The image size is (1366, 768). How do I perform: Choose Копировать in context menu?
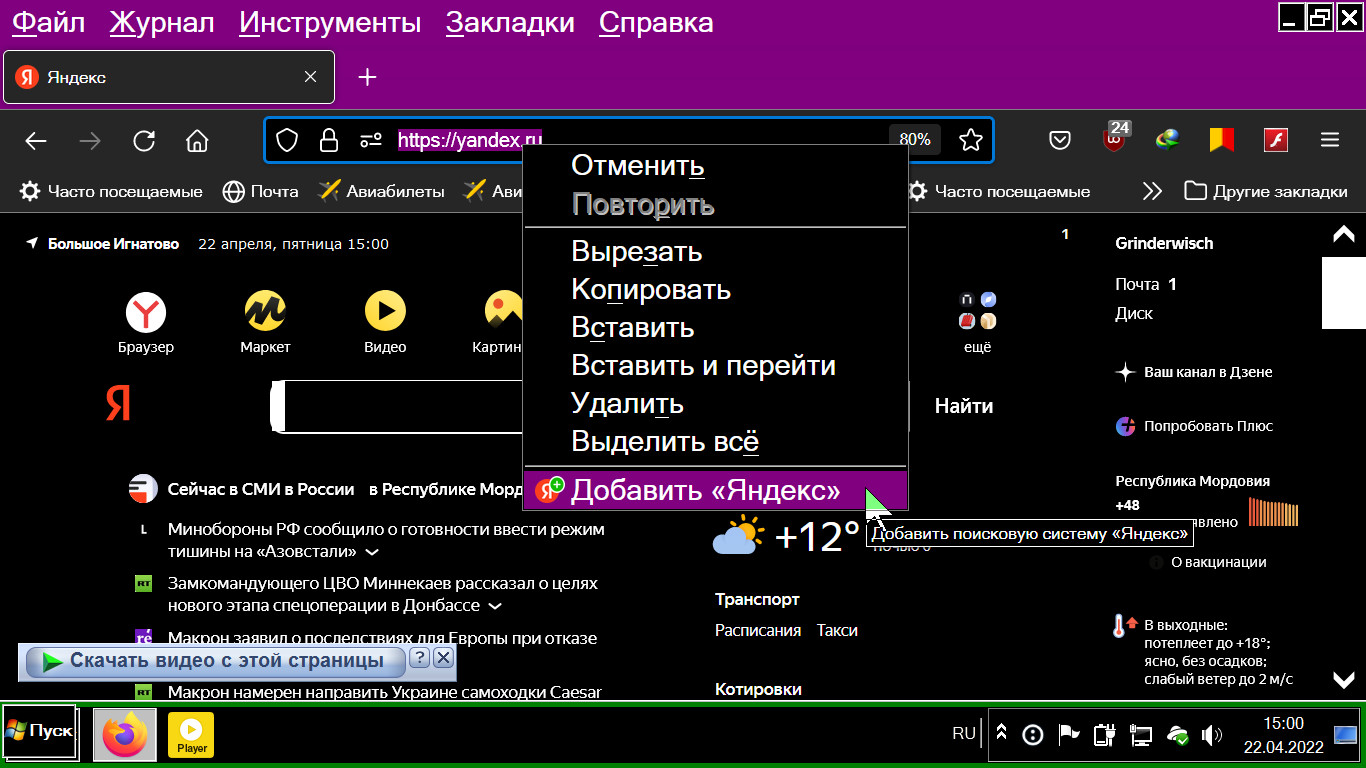pos(715,290)
